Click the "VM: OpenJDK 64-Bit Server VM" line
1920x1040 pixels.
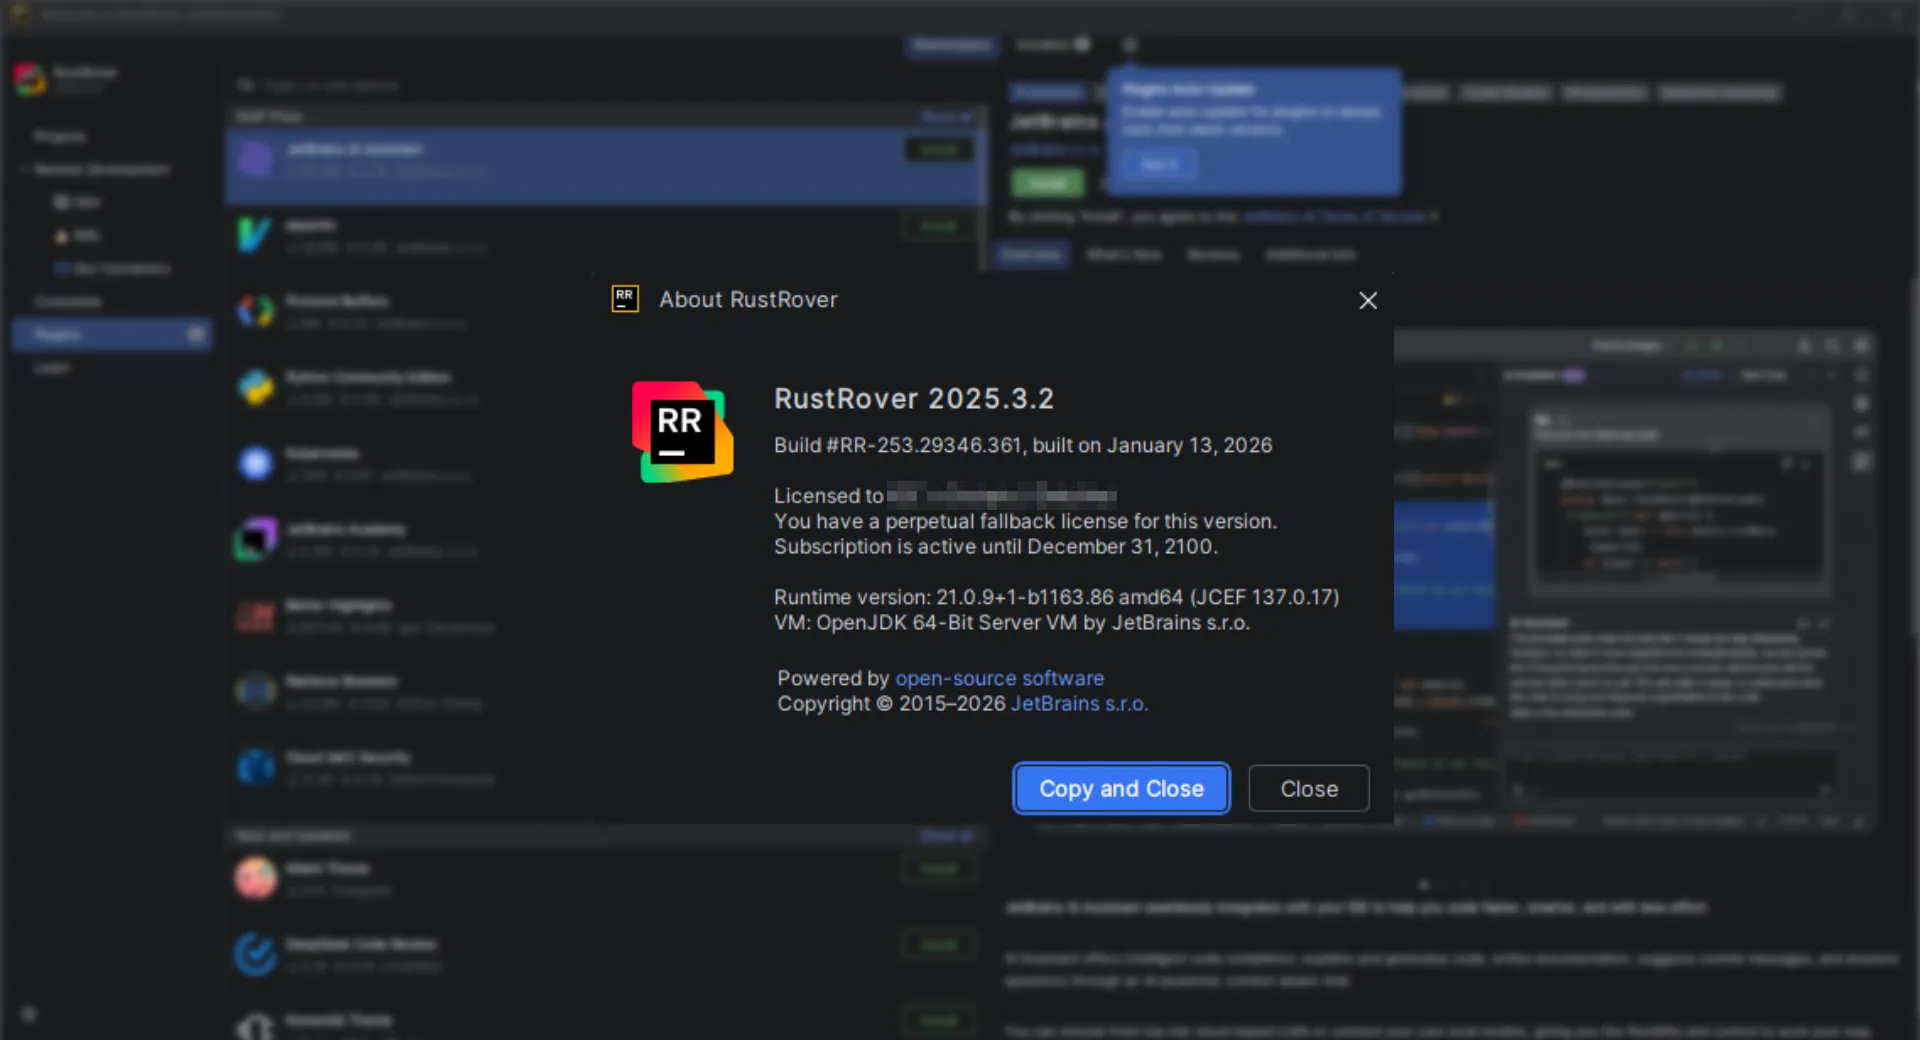pos(1012,623)
